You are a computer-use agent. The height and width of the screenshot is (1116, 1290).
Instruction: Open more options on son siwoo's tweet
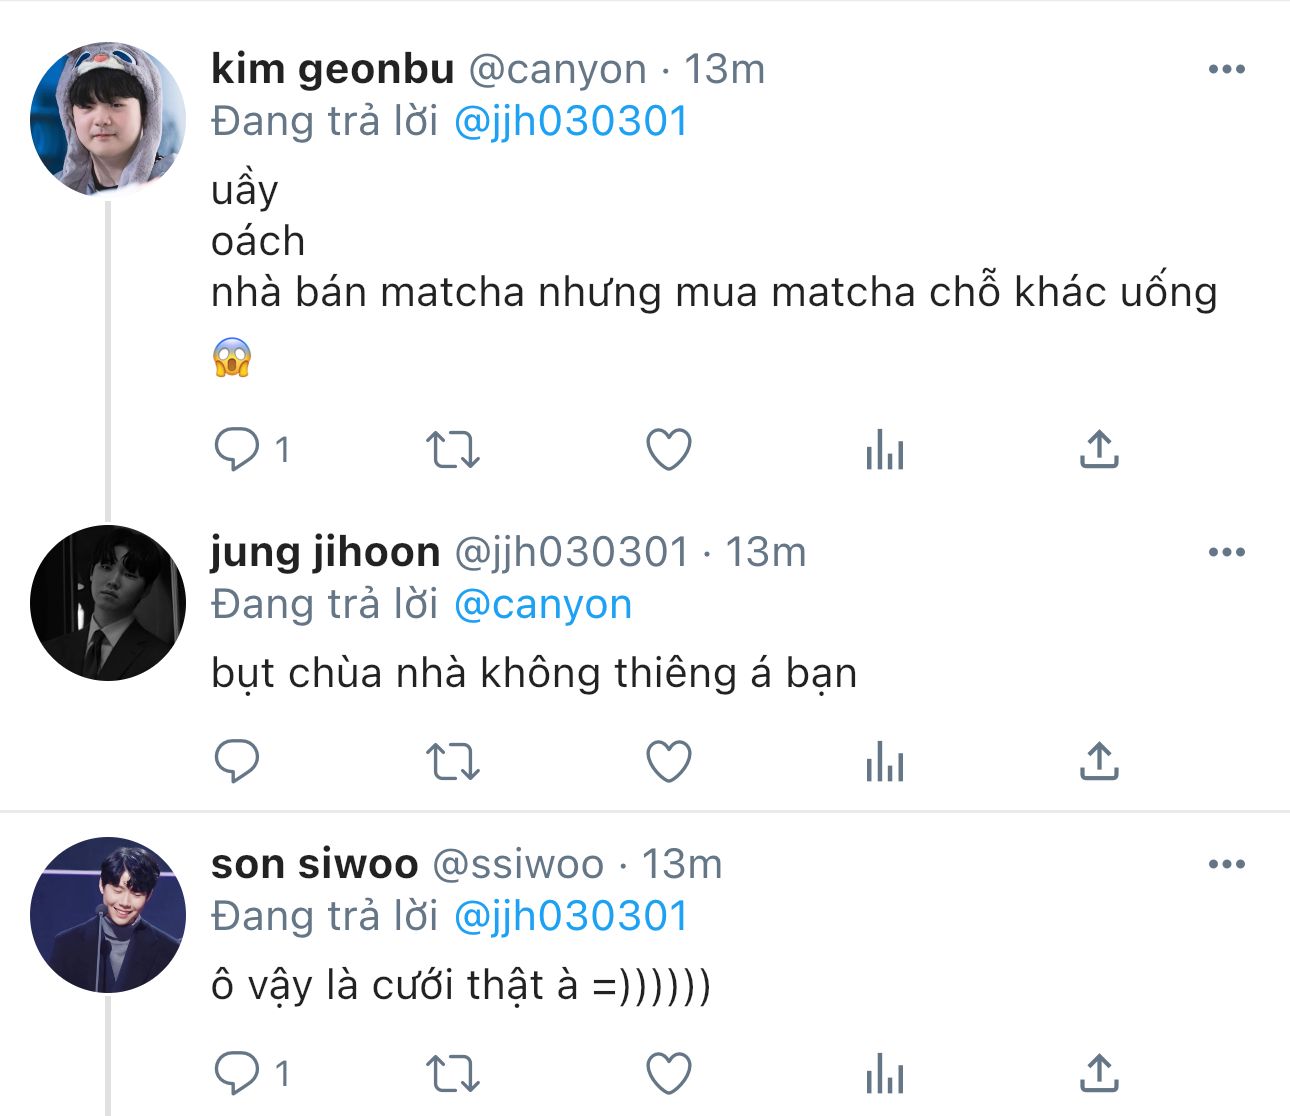click(x=1226, y=864)
